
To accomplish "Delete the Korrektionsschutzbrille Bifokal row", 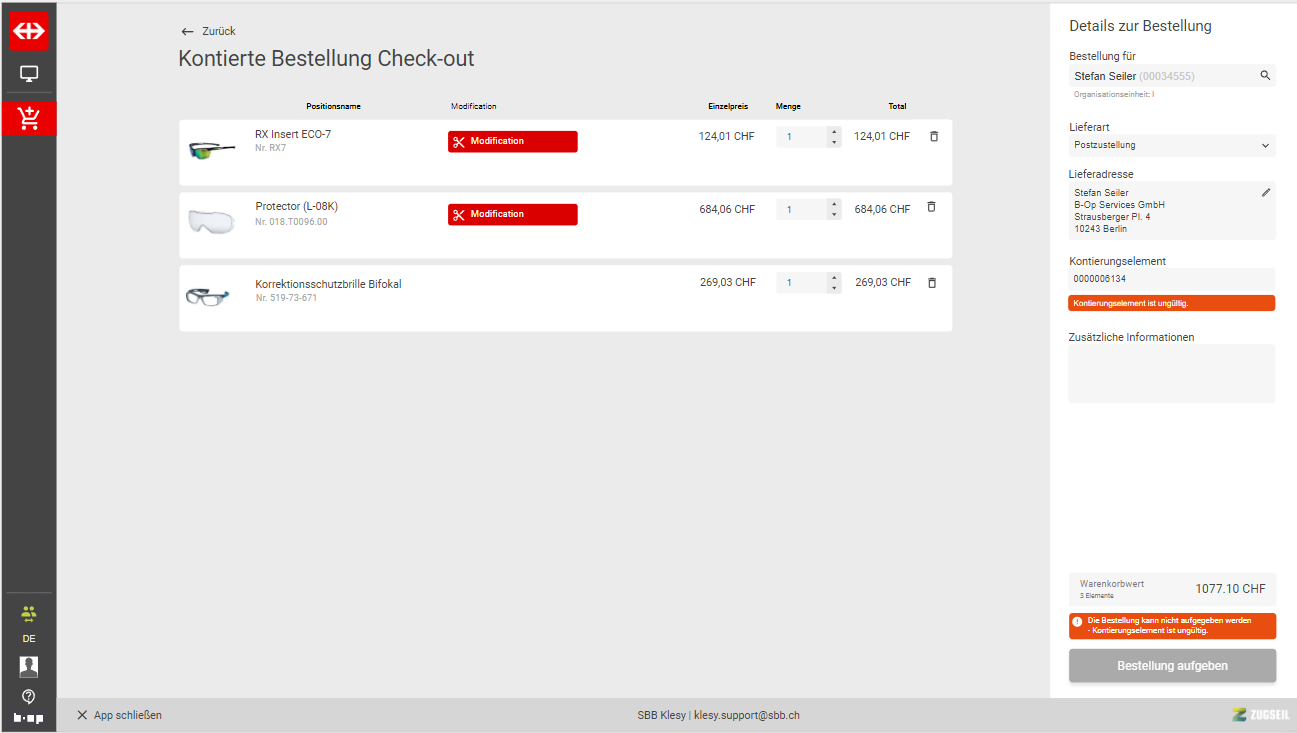I will pyautogui.click(x=932, y=283).
